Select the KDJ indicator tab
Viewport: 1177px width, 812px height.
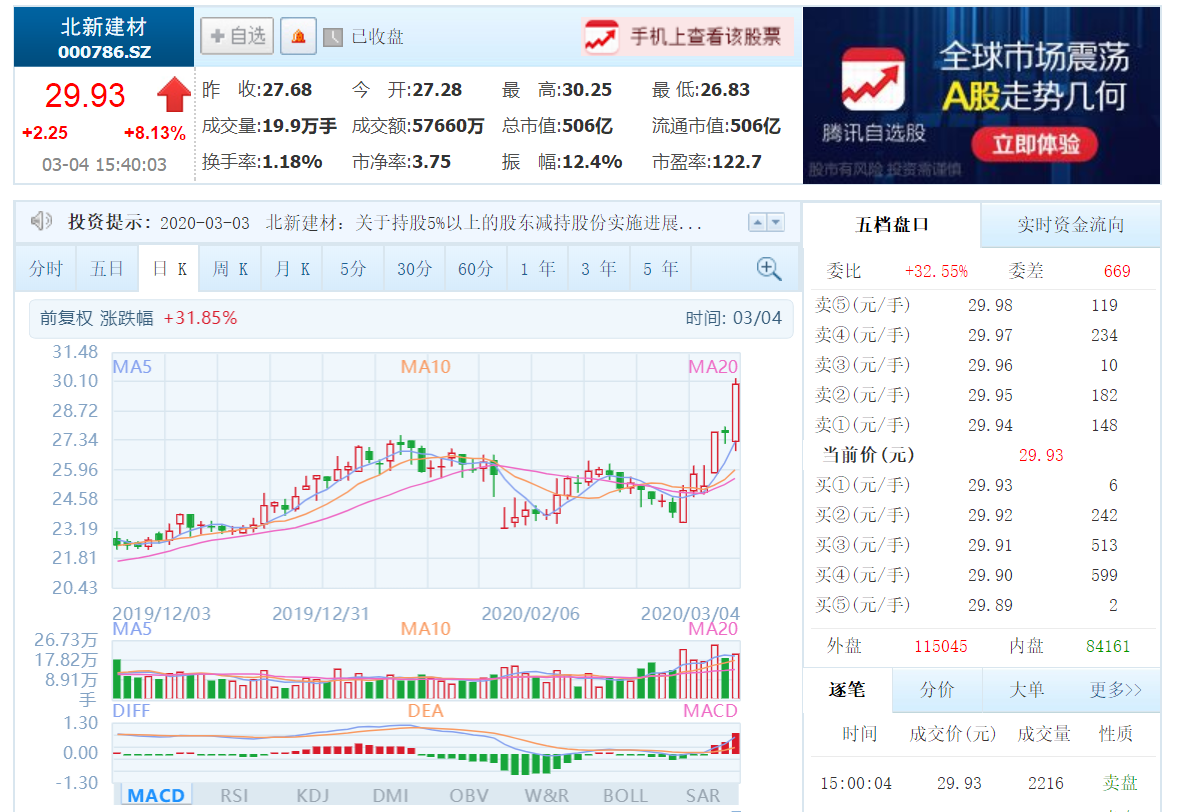coord(312,795)
